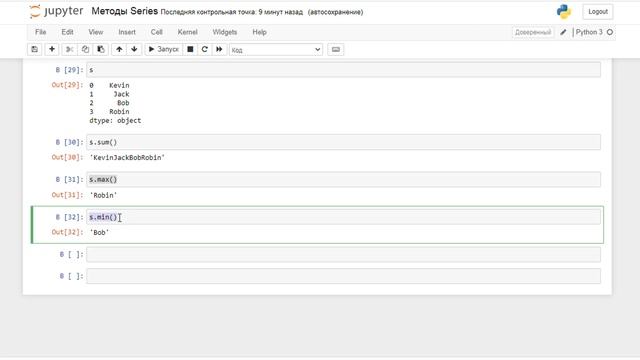Click the 'Bob' output of cell 32
Viewport: 640px width, 360px height.
coord(99,233)
